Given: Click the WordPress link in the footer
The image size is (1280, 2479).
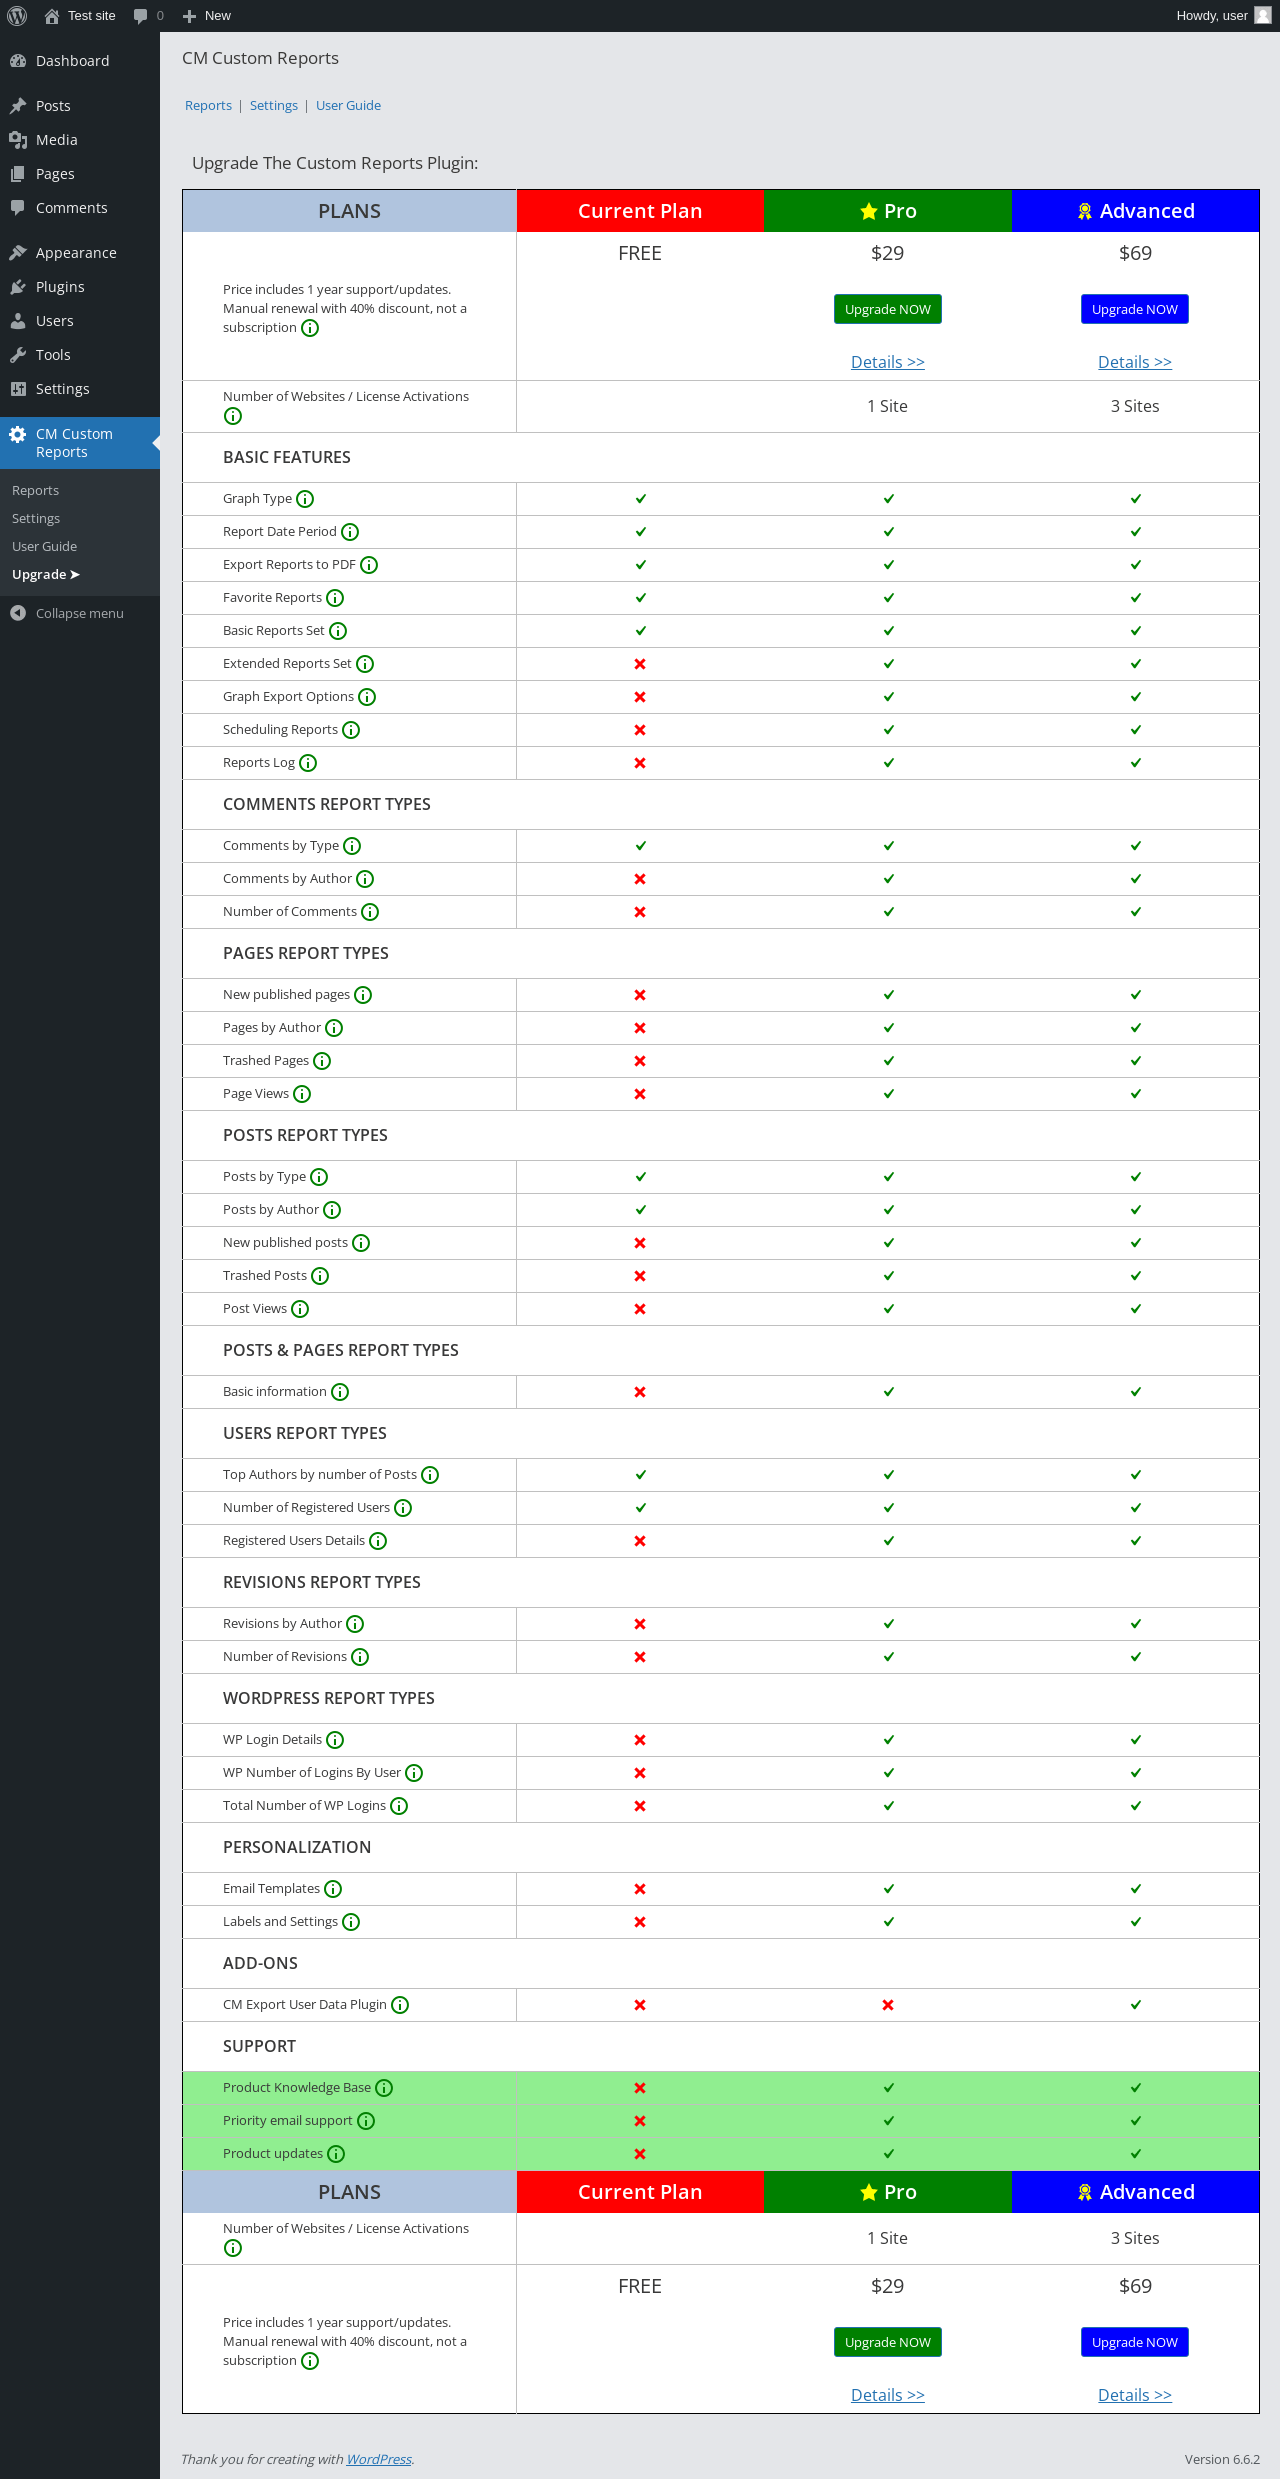Looking at the screenshot, I should pyautogui.click(x=379, y=2459).
